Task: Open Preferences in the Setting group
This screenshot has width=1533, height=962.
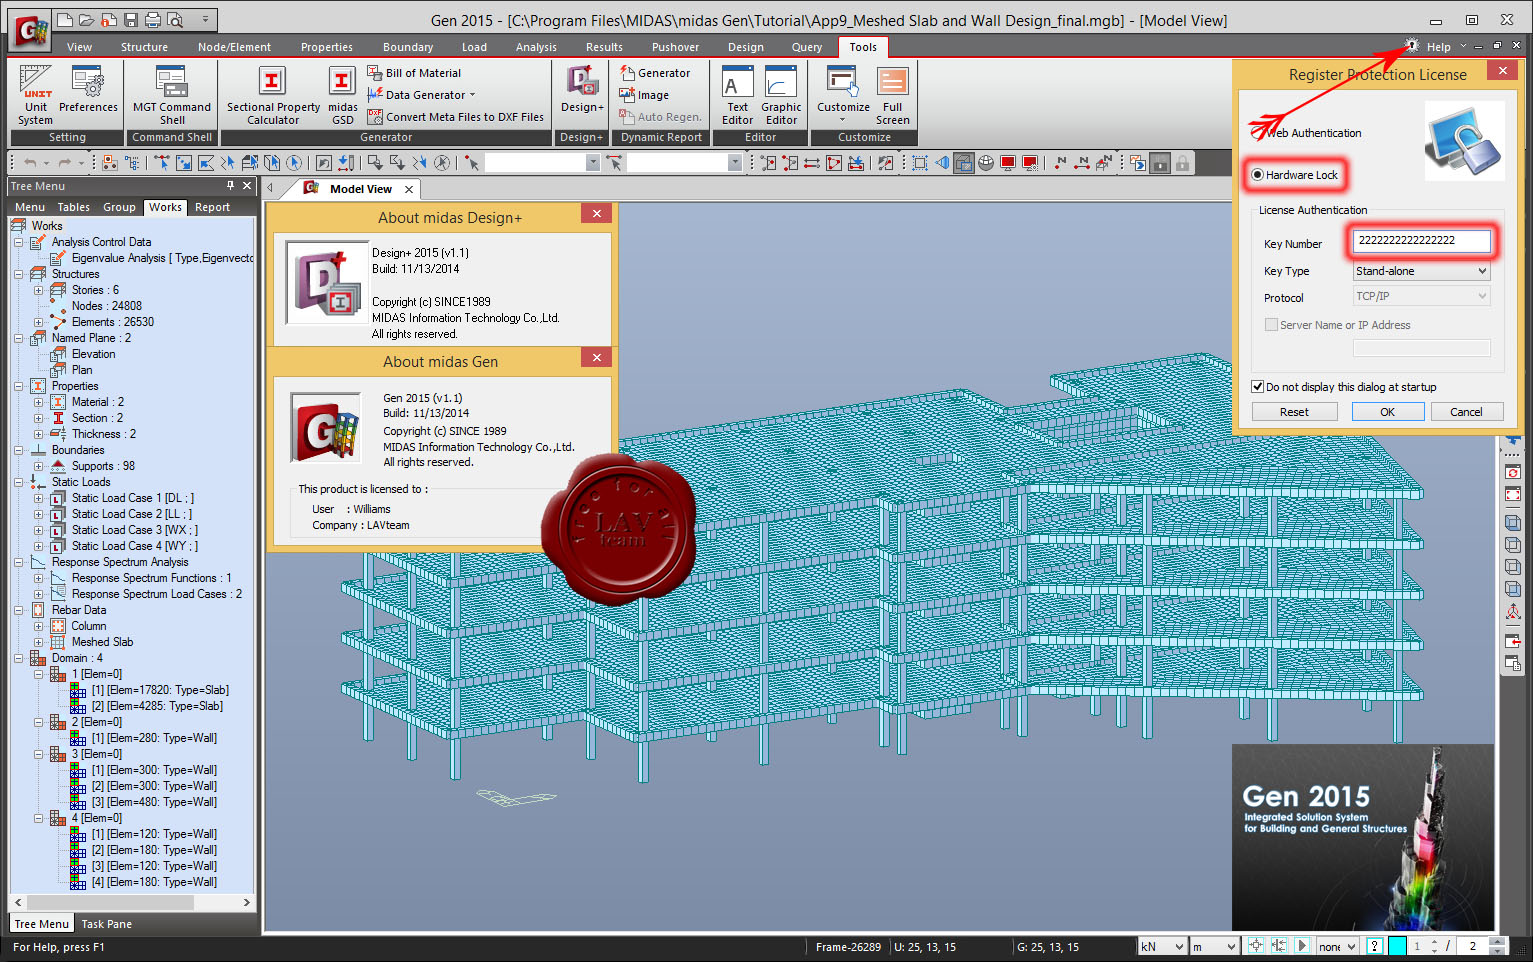Action: pos(88,90)
